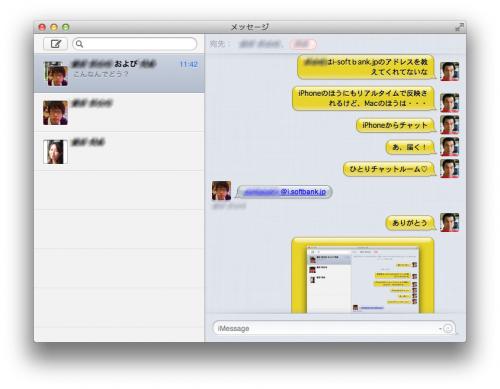The width and height of the screenshot is (500, 389).
Task: Click the ひとりチャットルーム message bubble
Action: [389, 169]
